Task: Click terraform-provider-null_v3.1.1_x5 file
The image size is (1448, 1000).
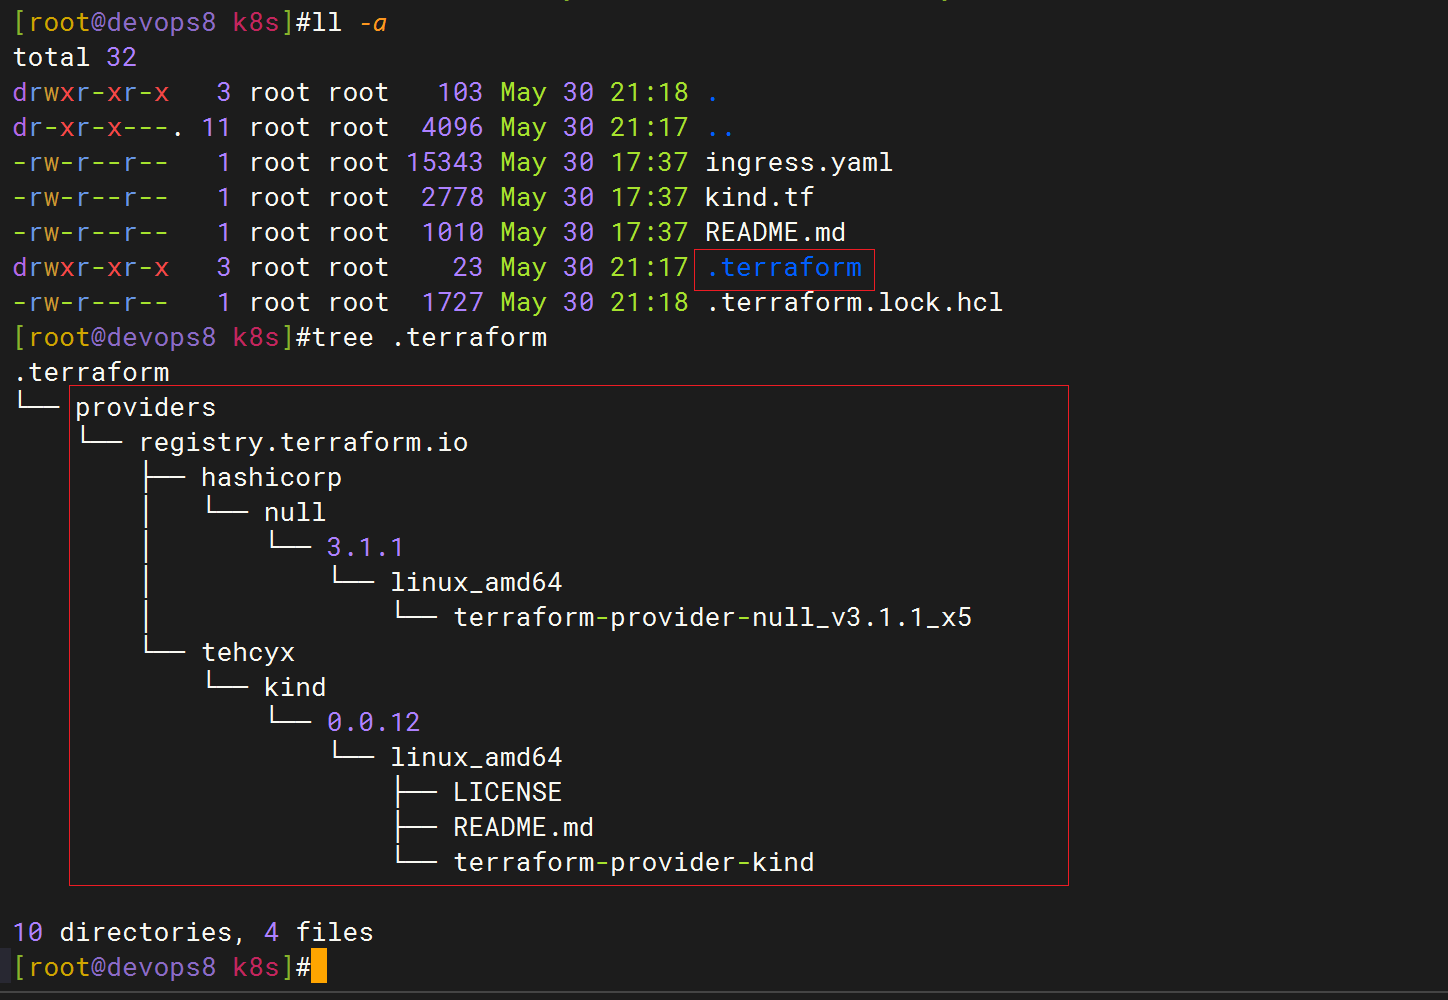Action: point(712,617)
